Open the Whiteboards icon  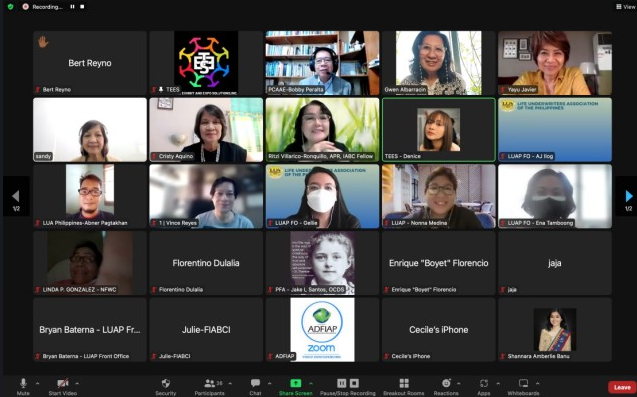point(523,383)
